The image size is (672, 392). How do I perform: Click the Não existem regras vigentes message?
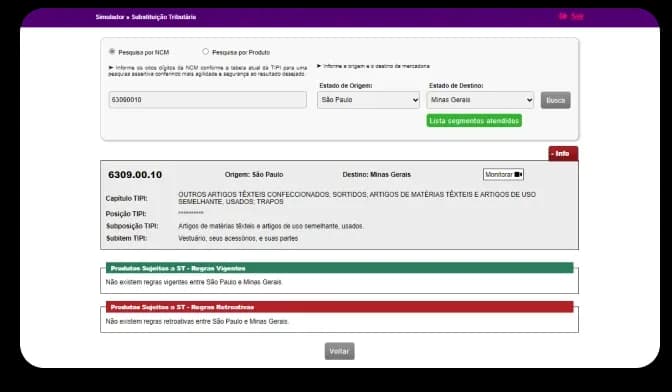click(194, 282)
